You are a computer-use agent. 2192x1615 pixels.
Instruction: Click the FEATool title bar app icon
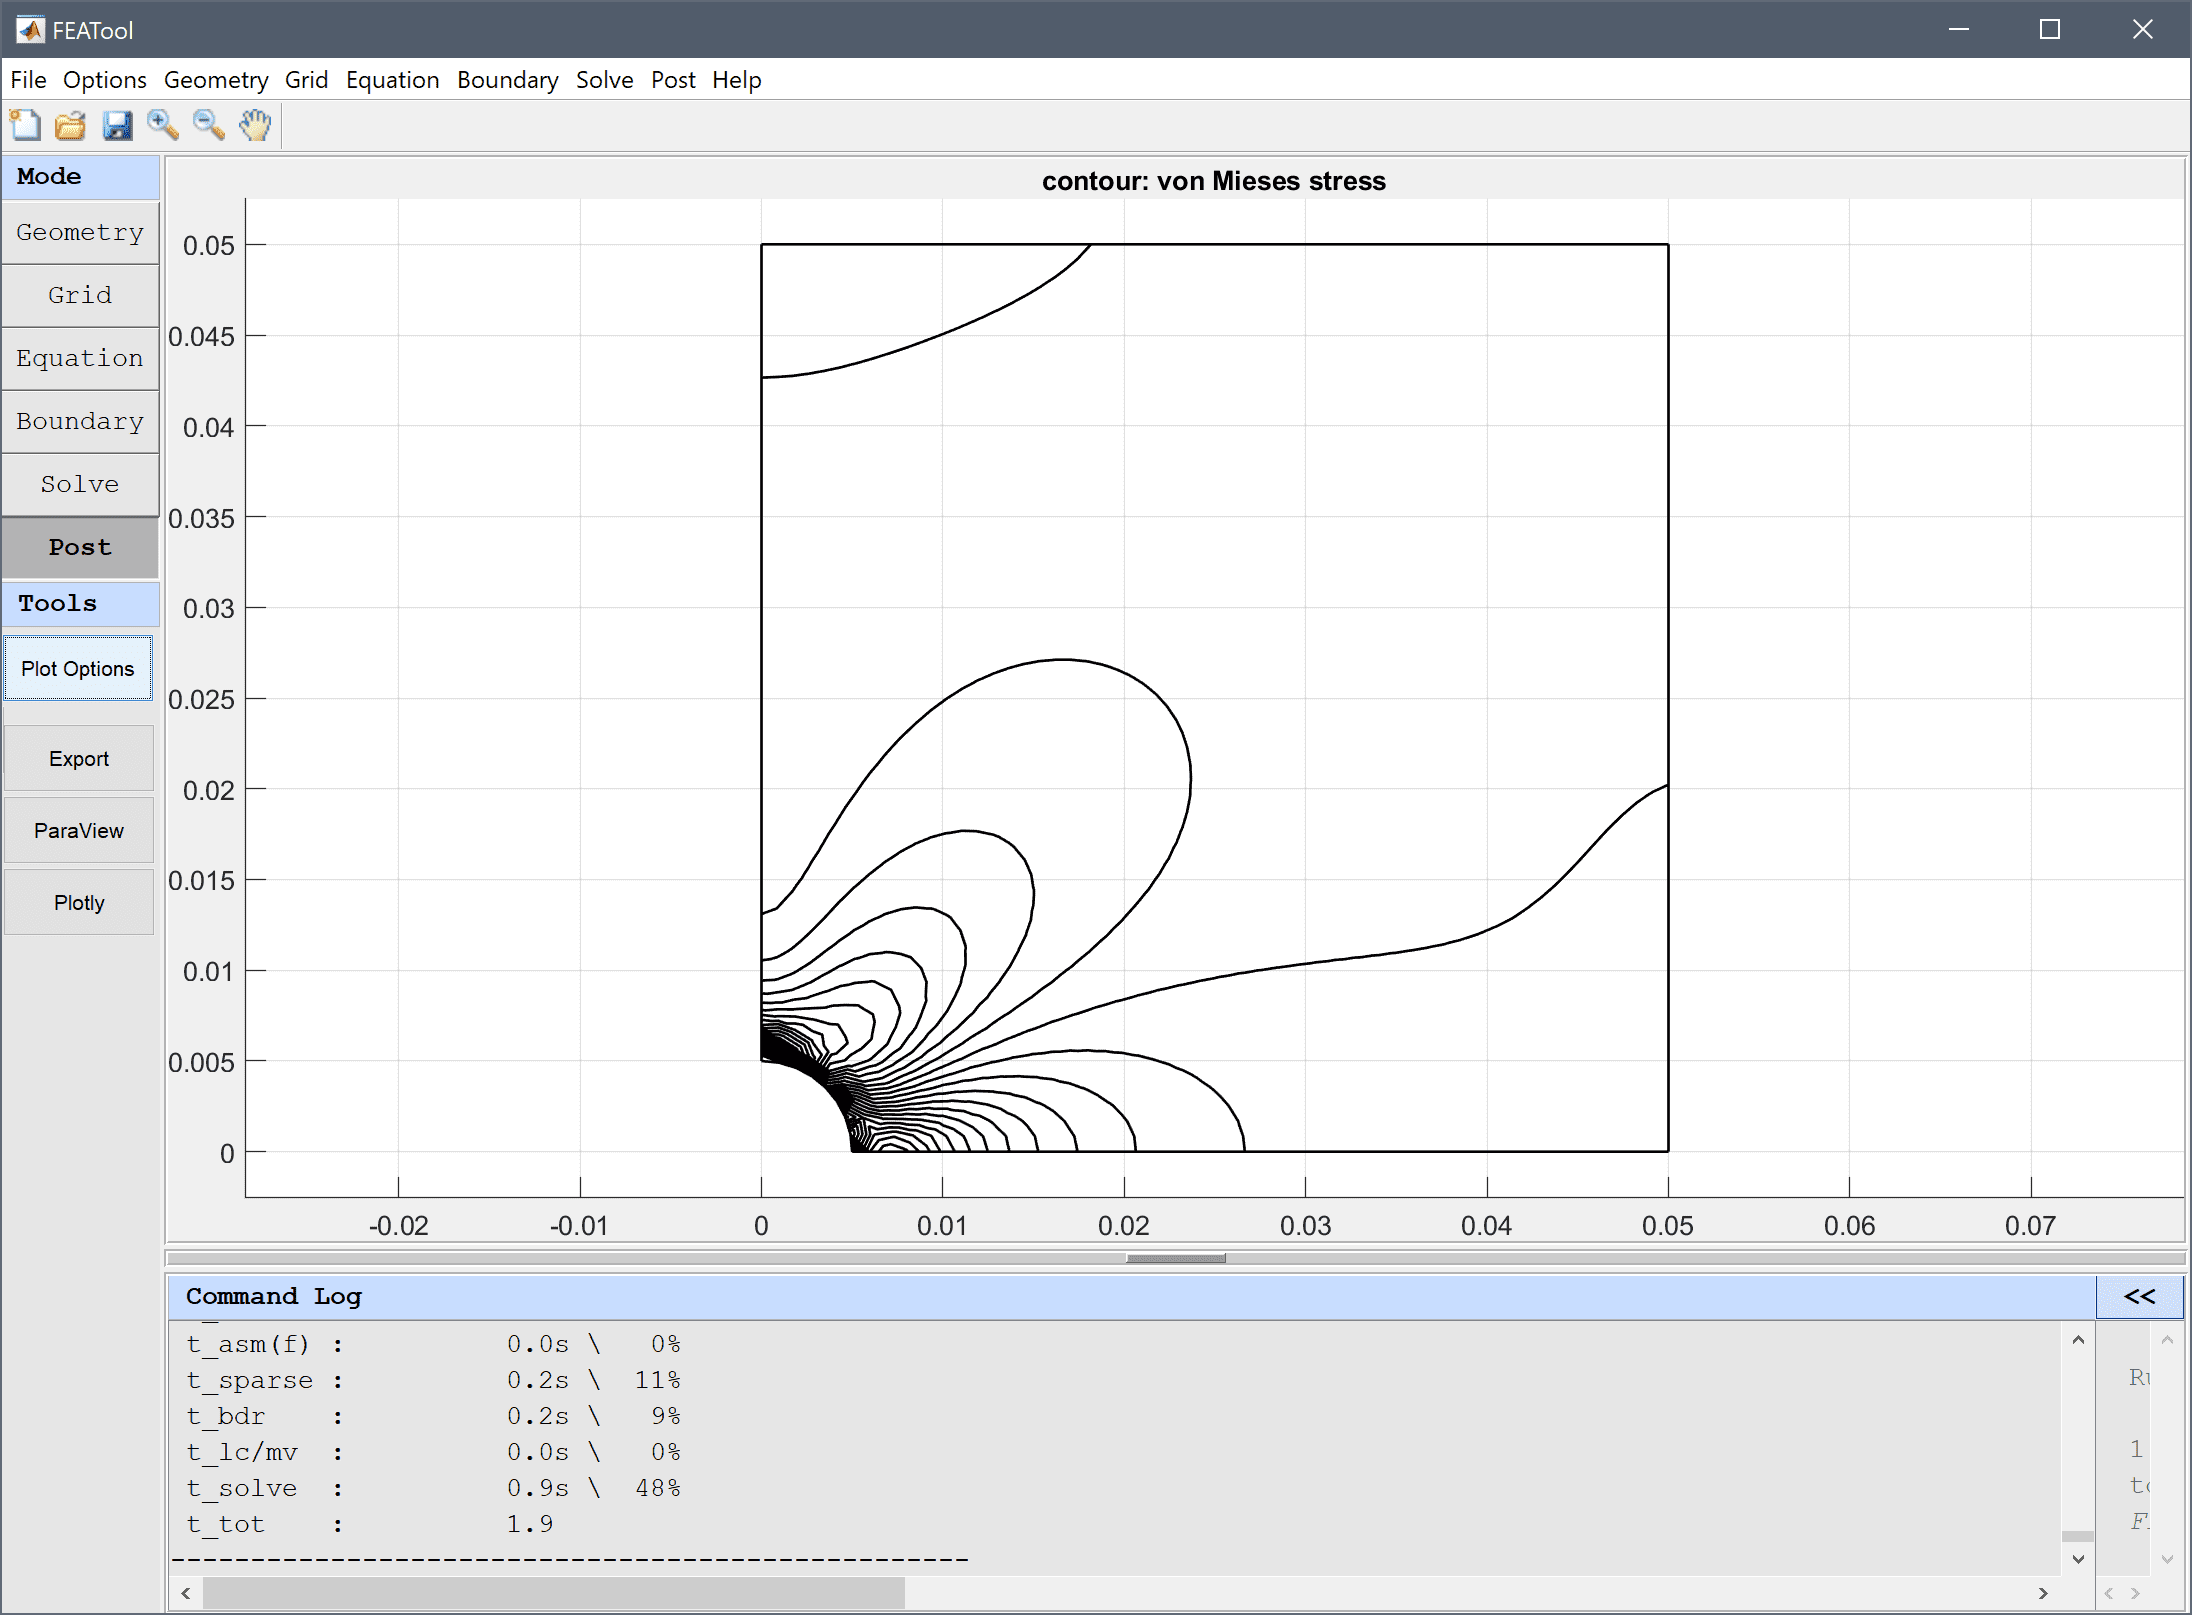(30, 30)
